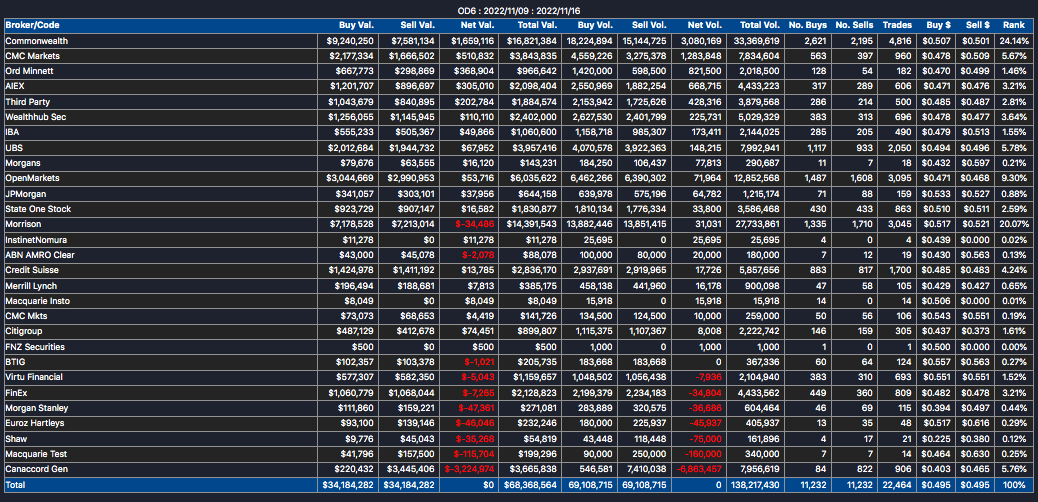This screenshot has height=502, width=1038.
Task: Select the State One Stock broker name
Action: [38, 209]
